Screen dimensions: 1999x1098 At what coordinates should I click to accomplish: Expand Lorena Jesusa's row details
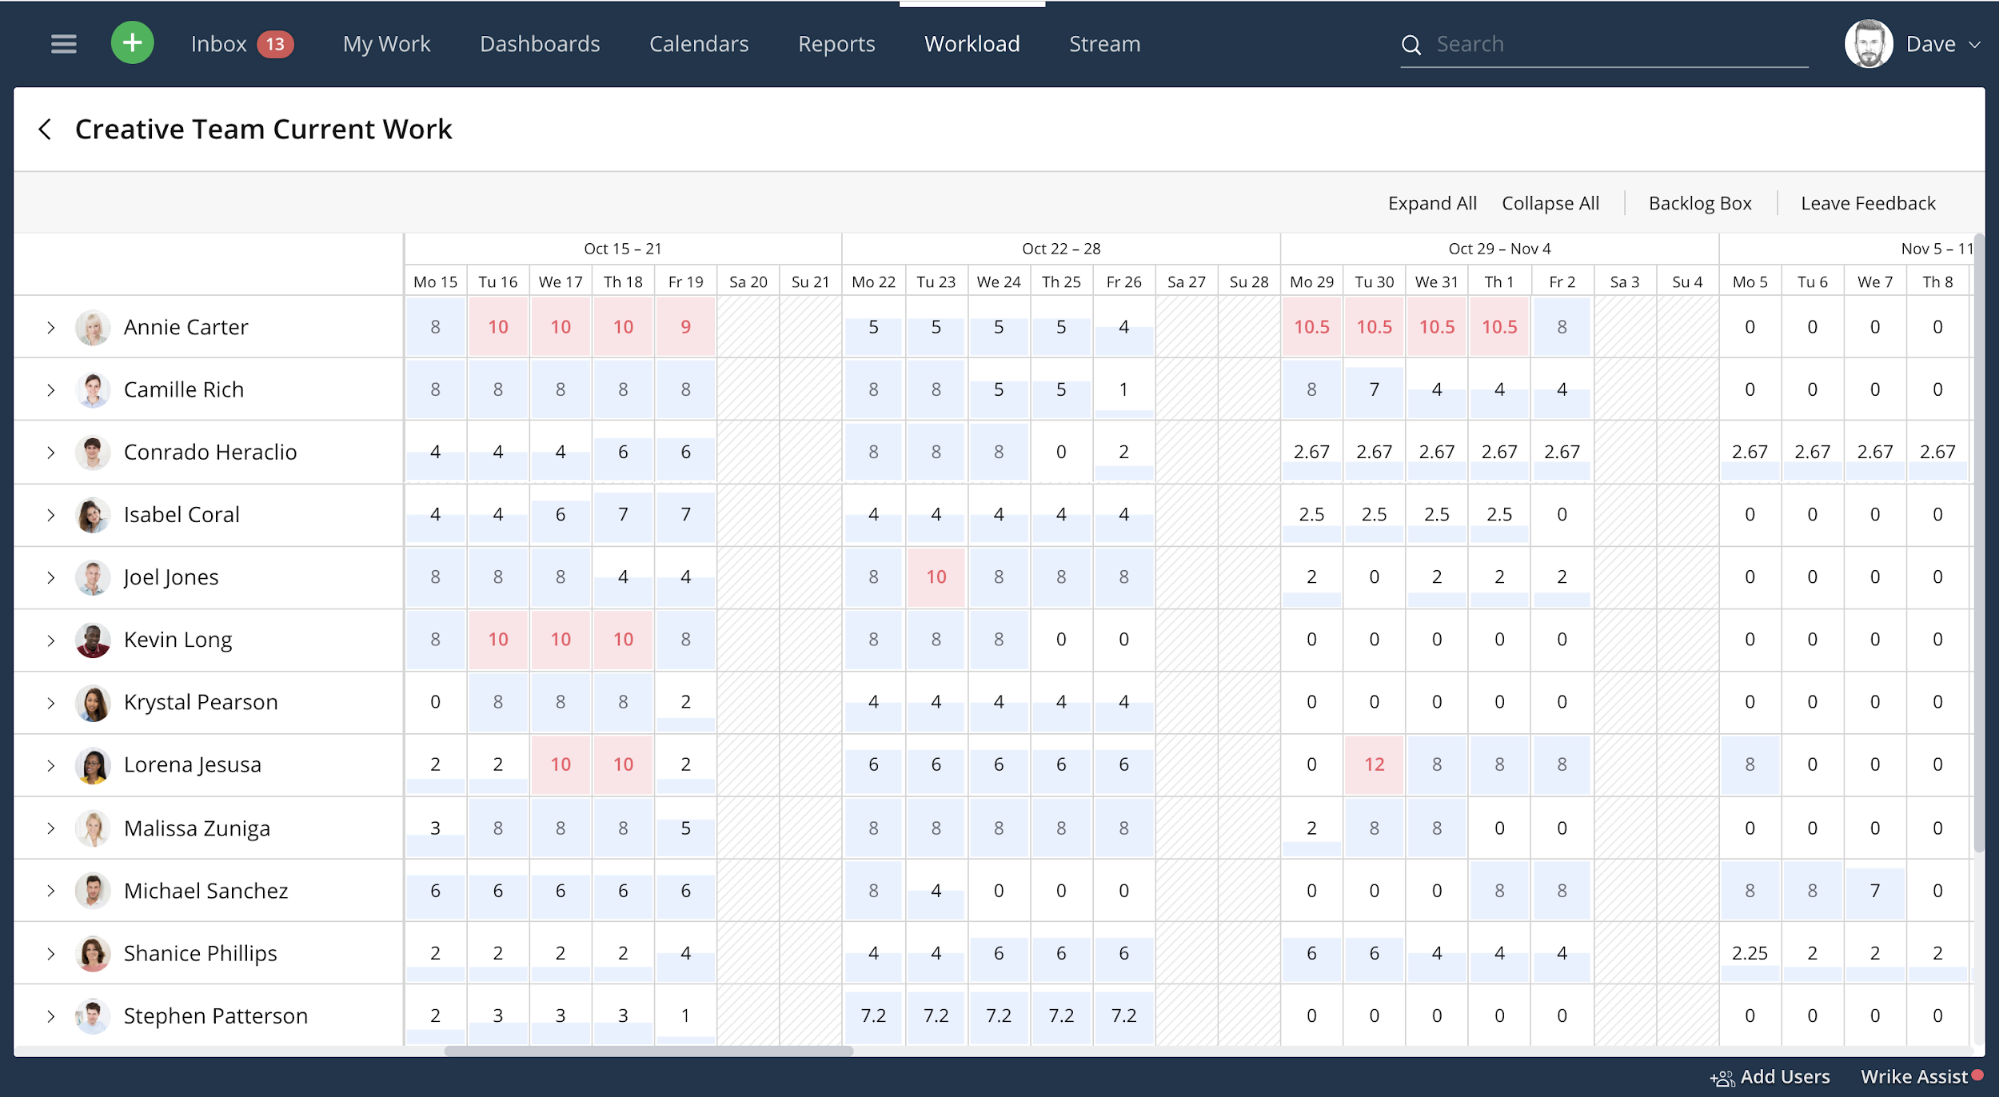coord(49,764)
